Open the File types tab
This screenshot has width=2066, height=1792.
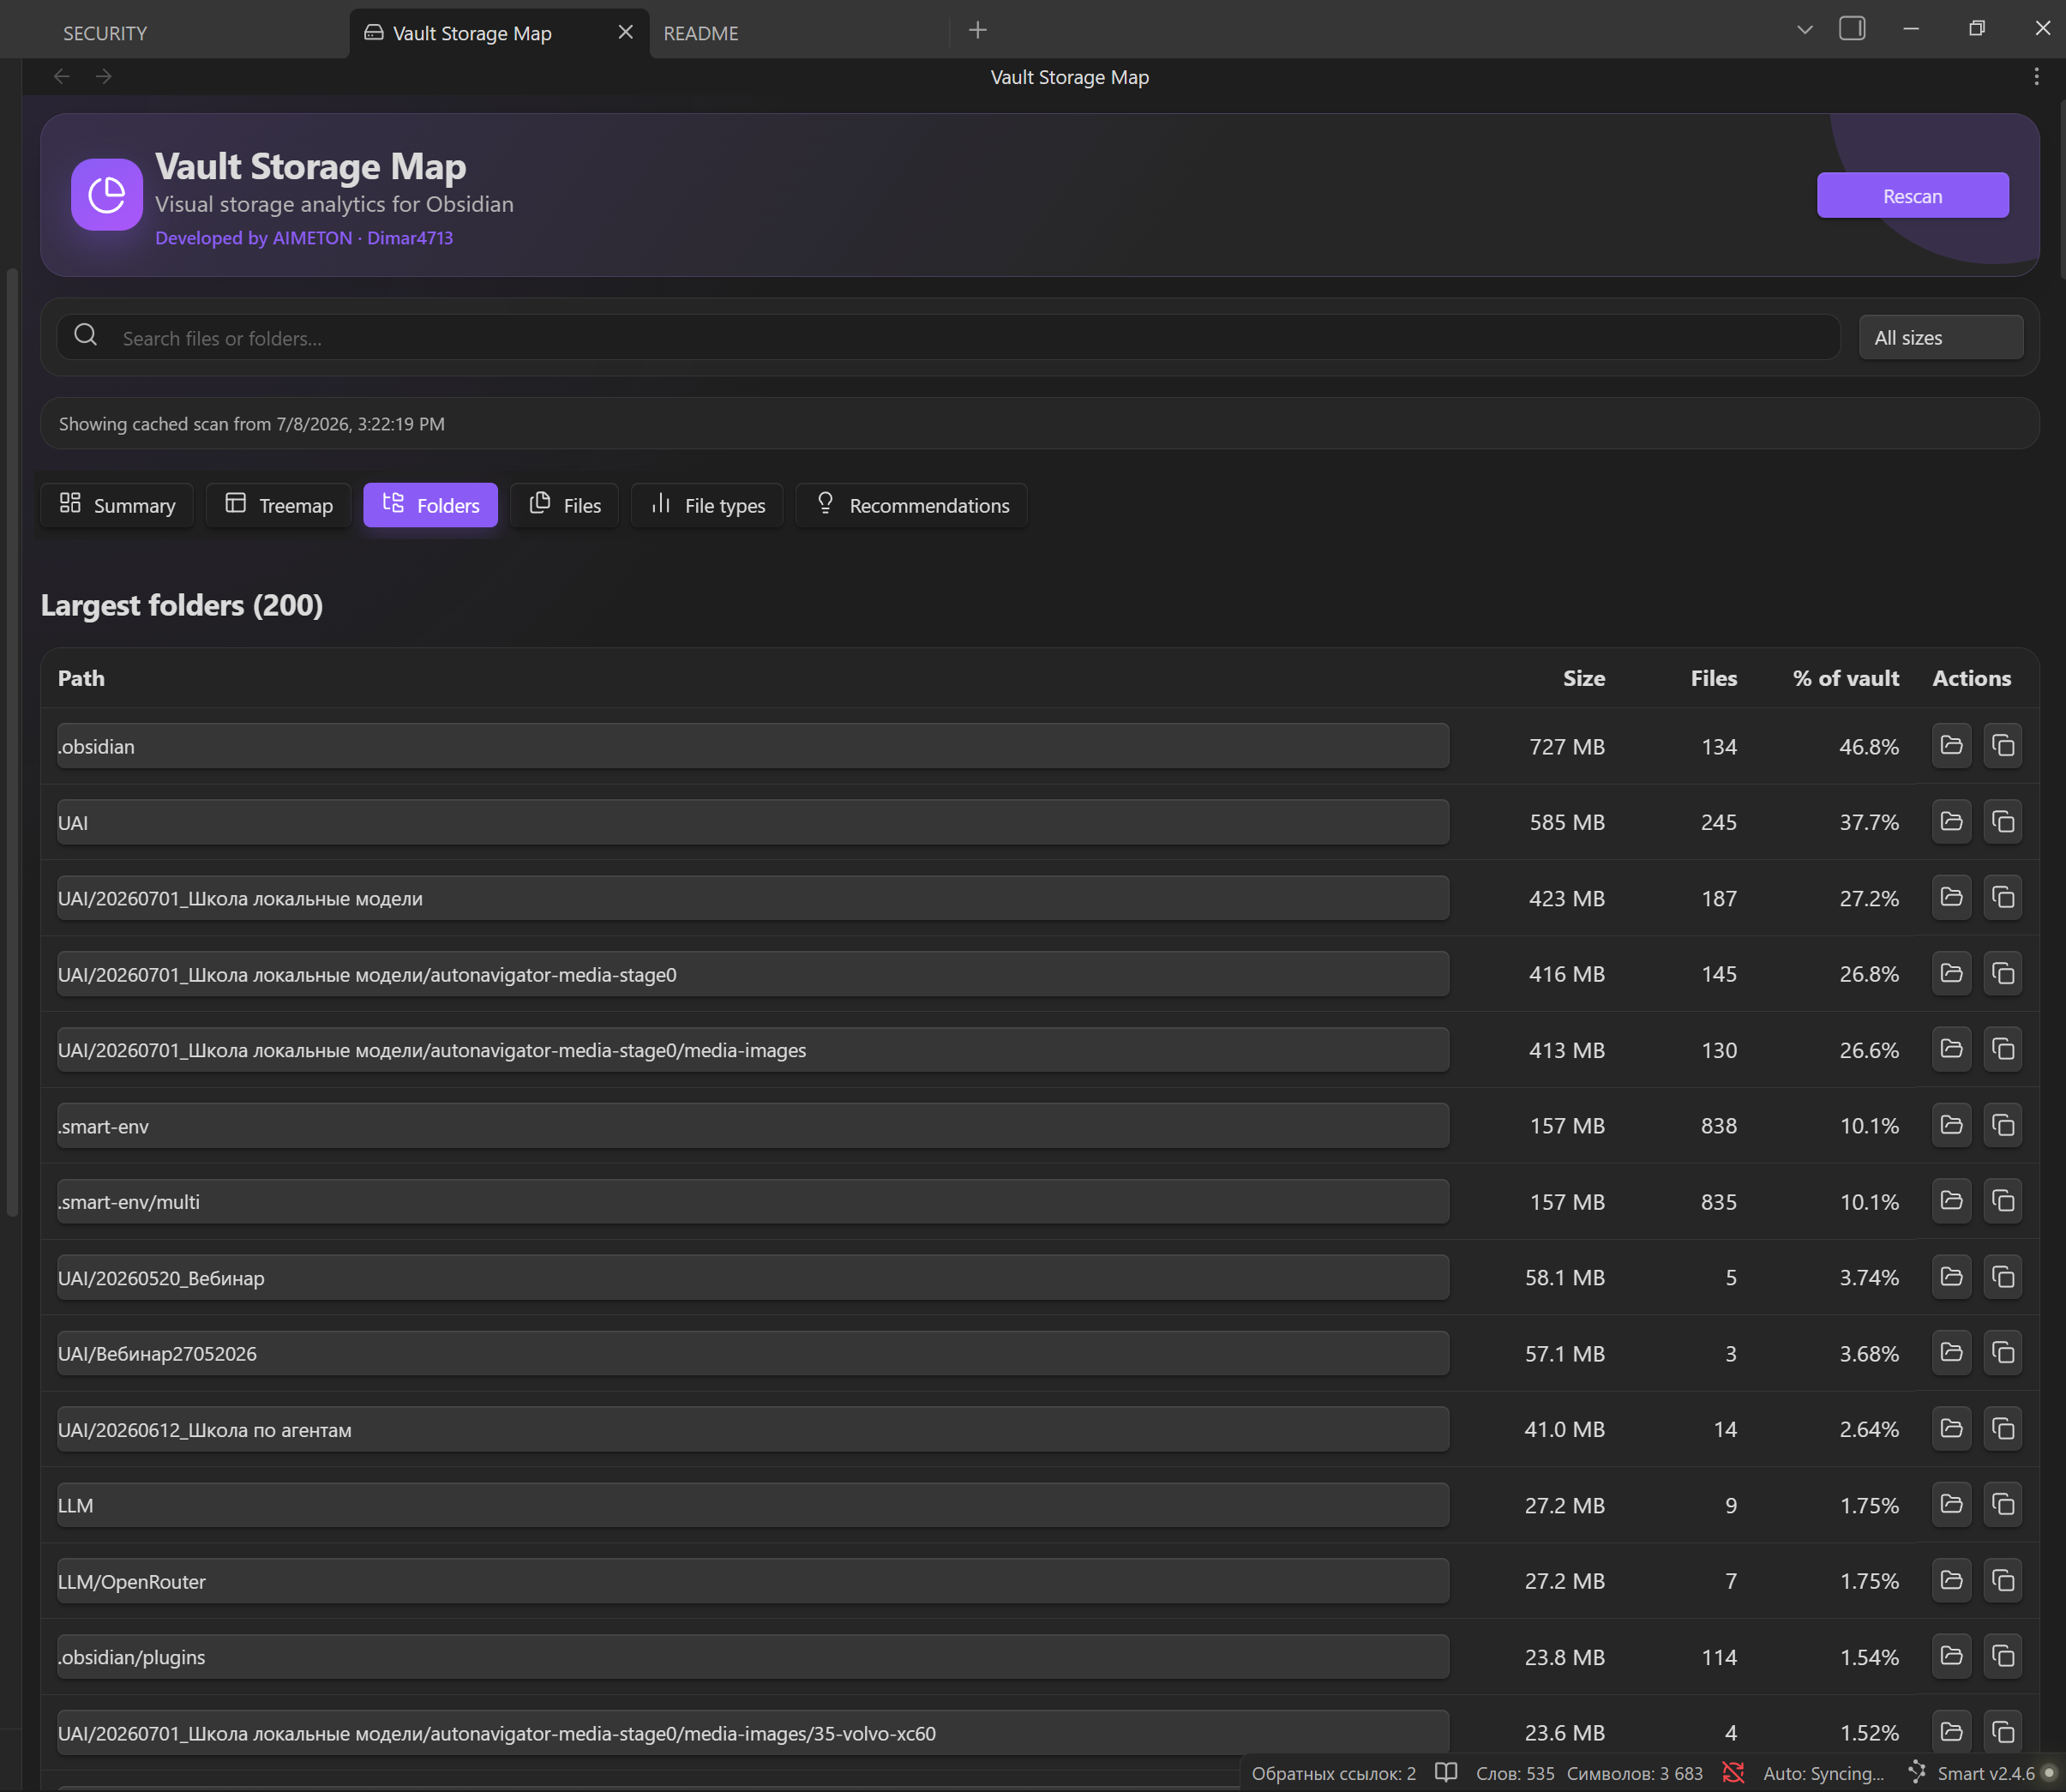[707, 505]
